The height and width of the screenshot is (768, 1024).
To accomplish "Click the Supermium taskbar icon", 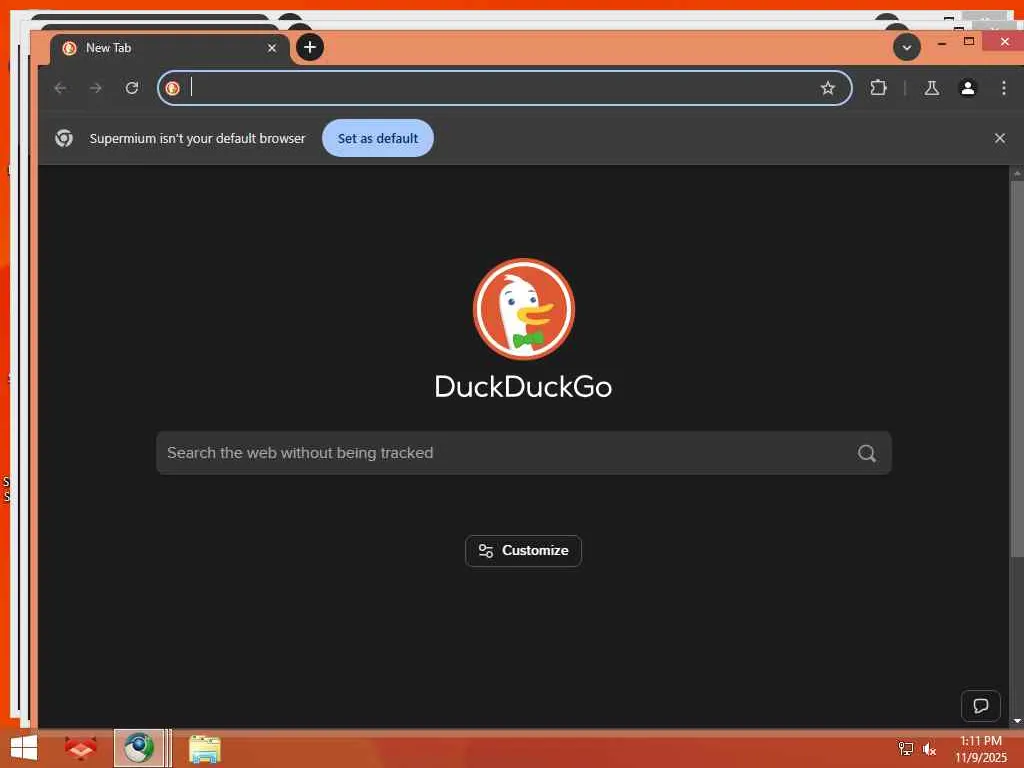I will (x=138, y=748).
